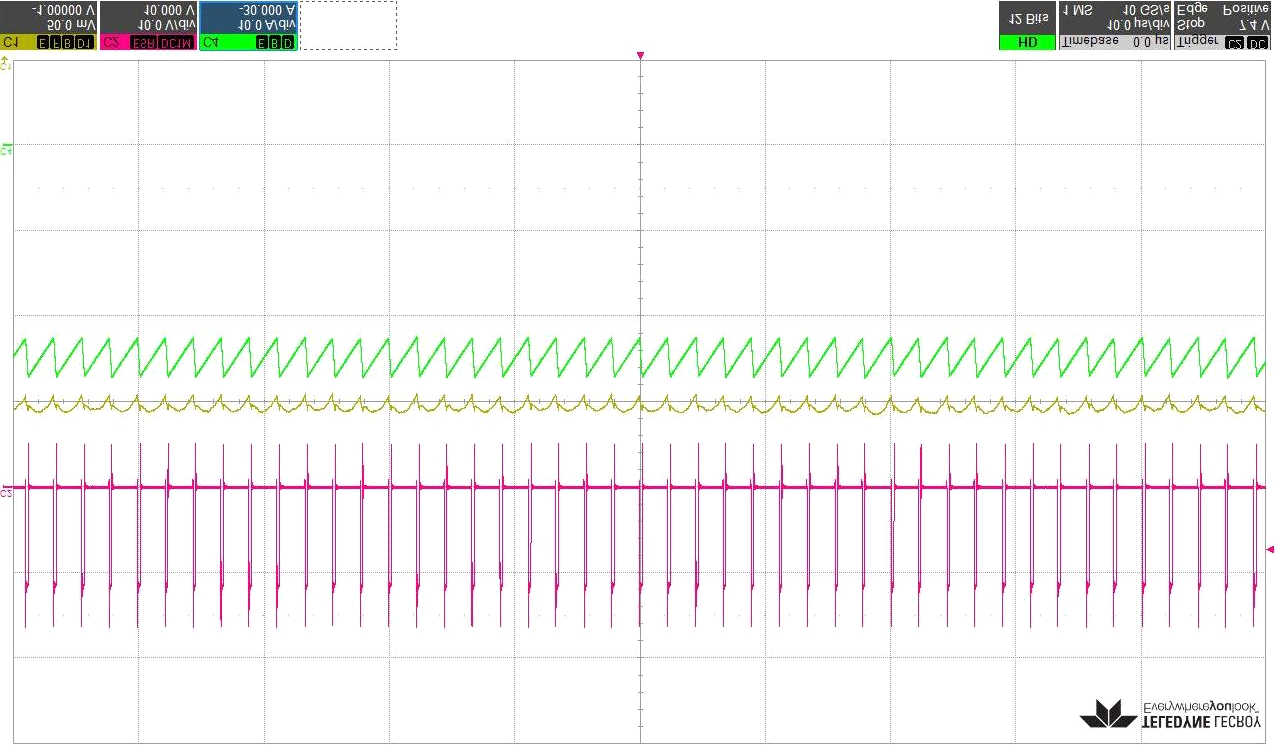Click the C1 yellow ground marker on left edge
1276x746 pixels.
click(x=6, y=64)
